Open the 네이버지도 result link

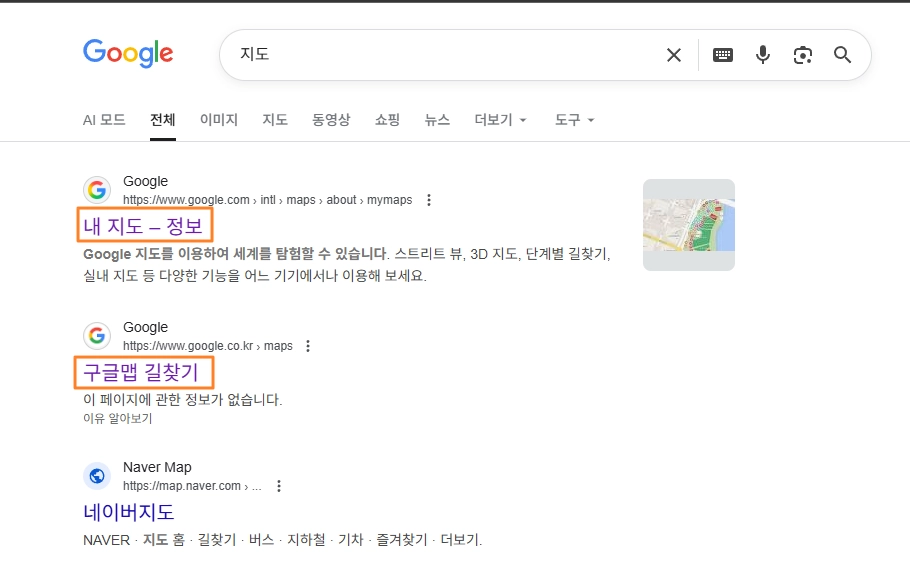129,512
